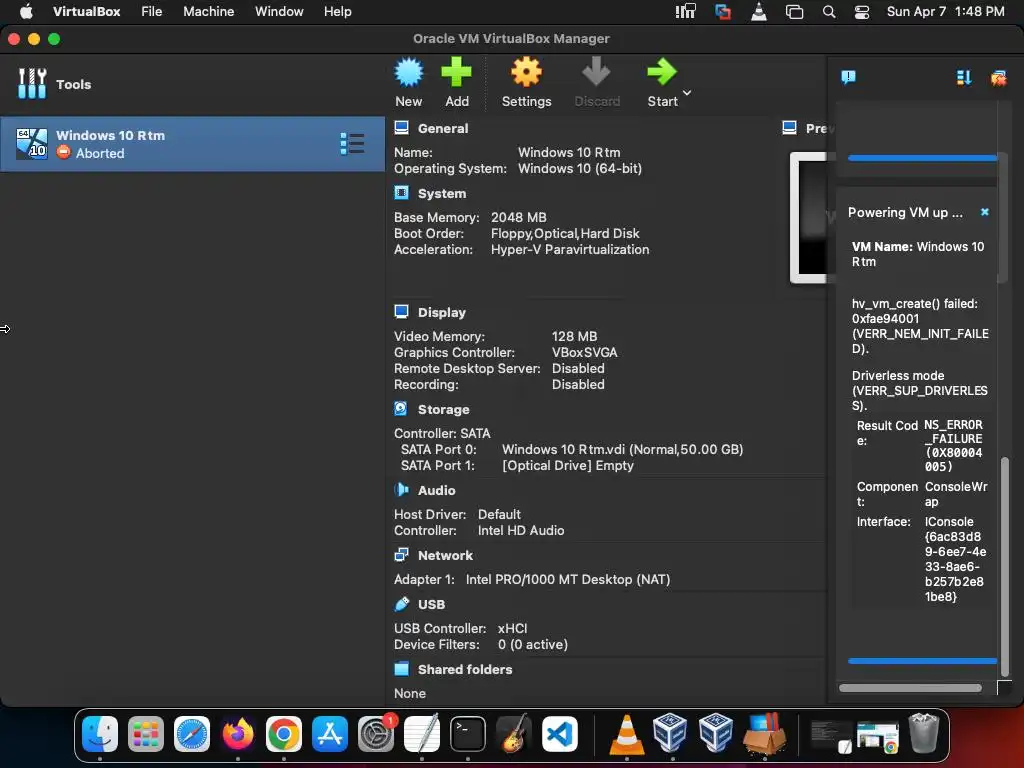Click the VirtualBox menu bar status icon
Image resolution: width=1024 pixels, height=768 pixels.
722,12
